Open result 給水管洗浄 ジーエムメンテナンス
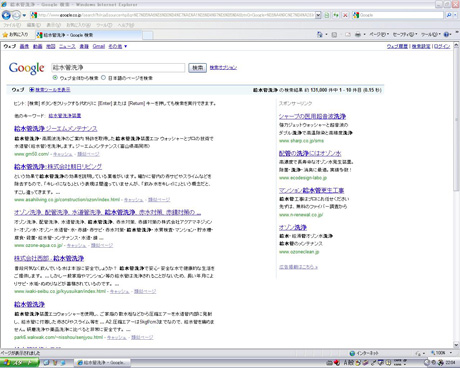 click(x=56, y=129)
